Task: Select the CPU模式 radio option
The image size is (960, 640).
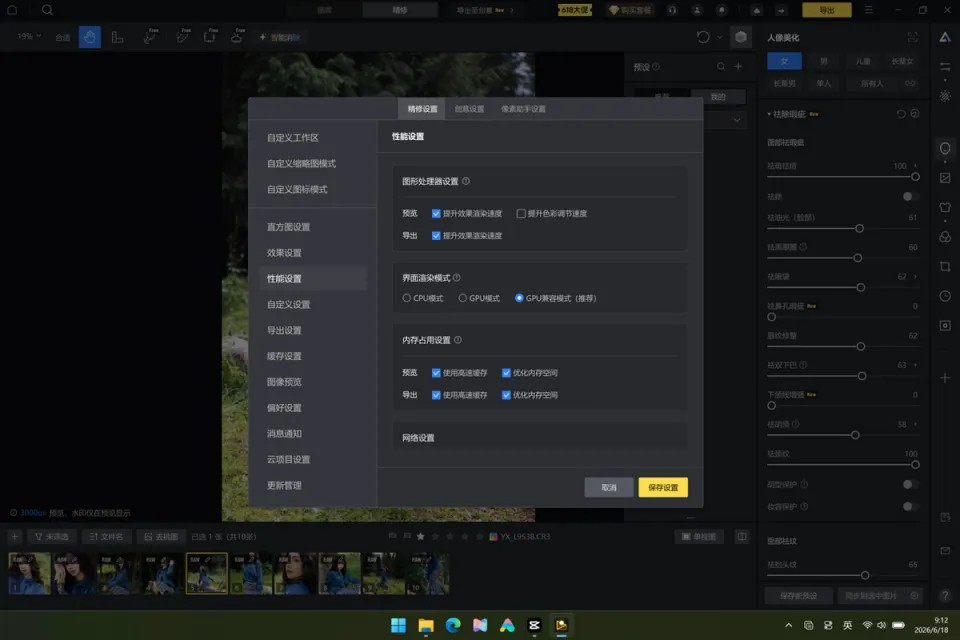Action: [407, 298]
